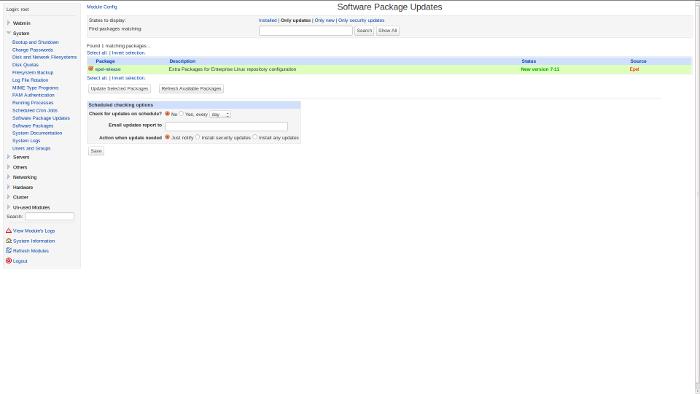The height and width of the screenshot is (394, 700).
Task: Click the Module Config link
Action: tap(102, 7)
